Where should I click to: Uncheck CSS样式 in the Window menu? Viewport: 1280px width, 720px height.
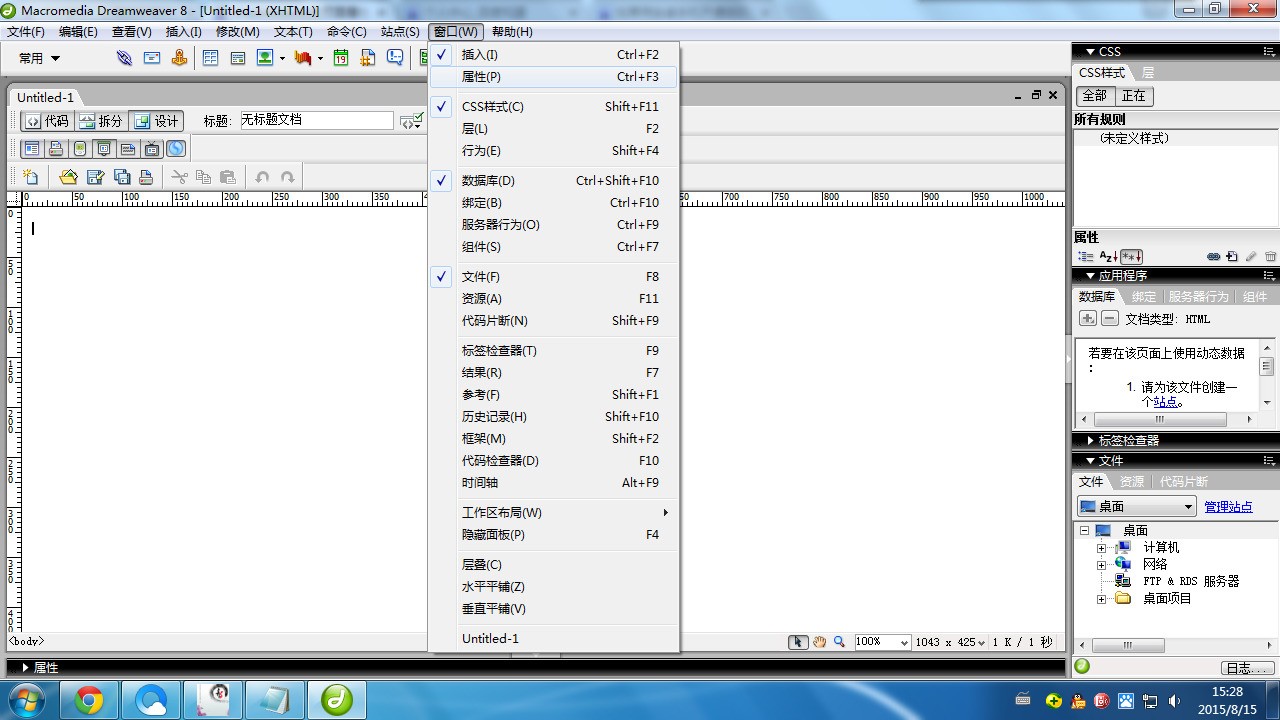[492, 107]
